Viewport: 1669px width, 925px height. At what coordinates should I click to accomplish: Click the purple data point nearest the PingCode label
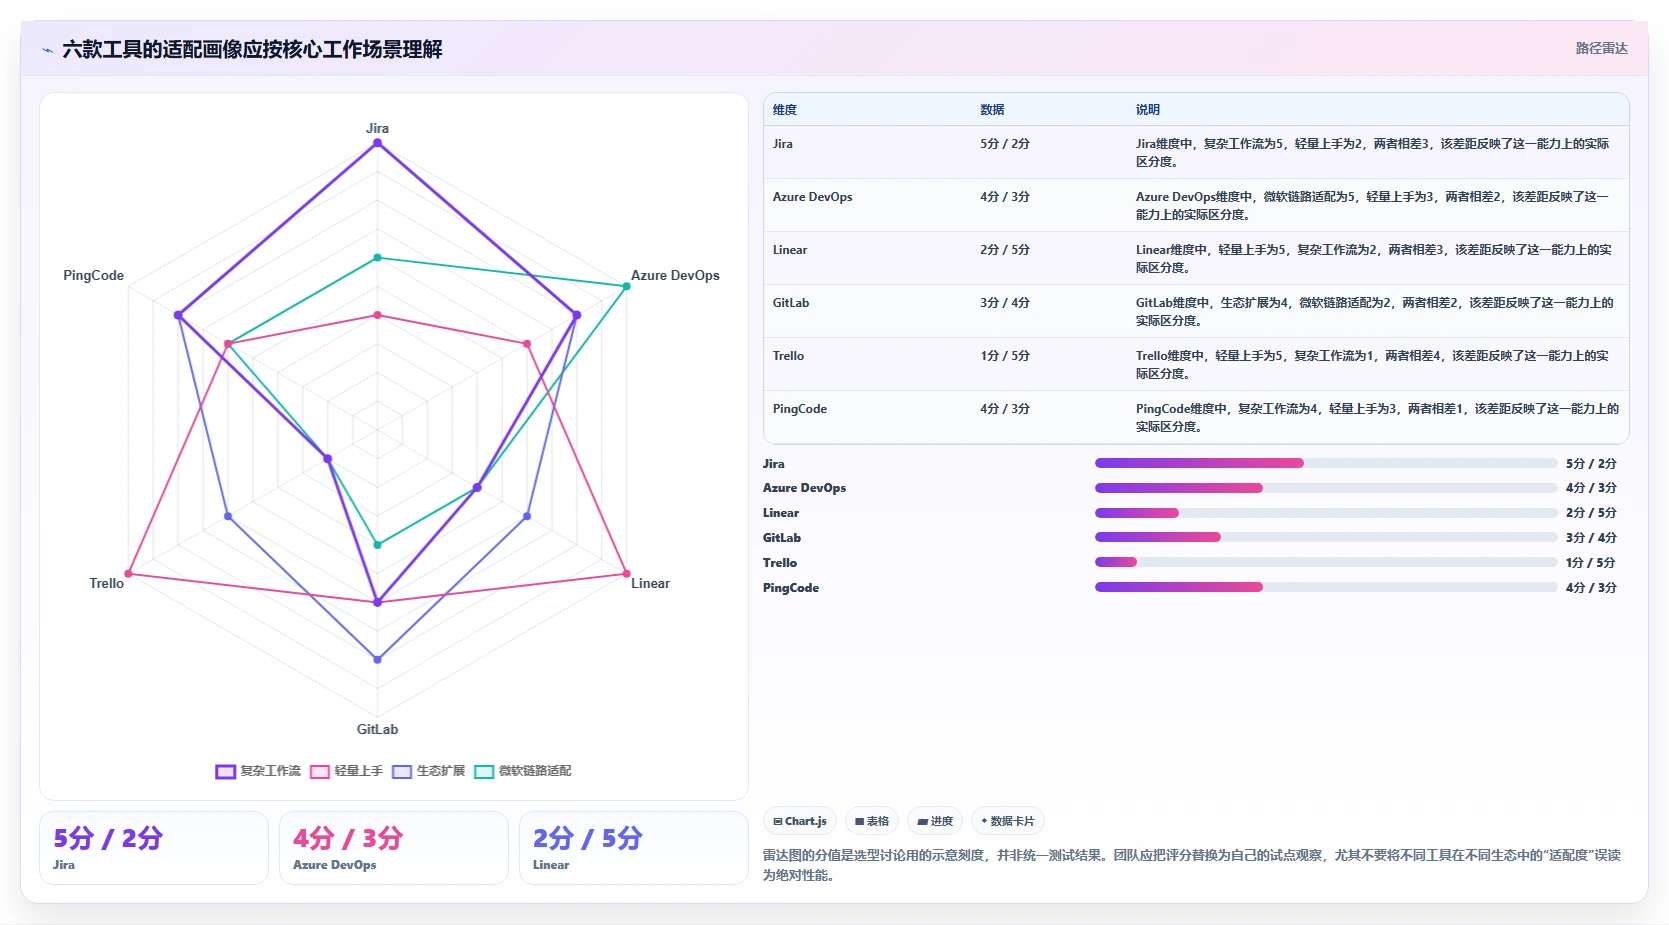point(178,315)
